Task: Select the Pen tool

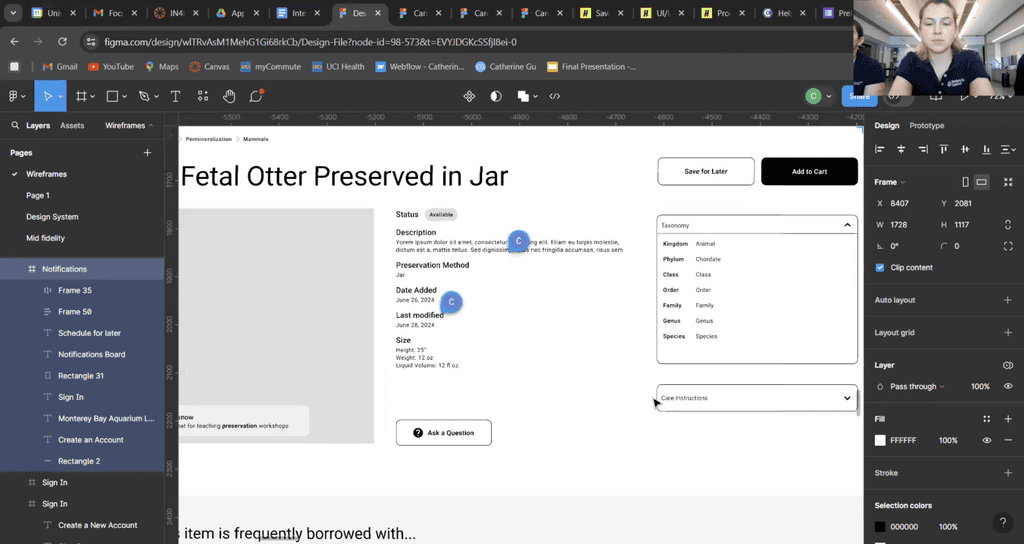Action: 144,97
